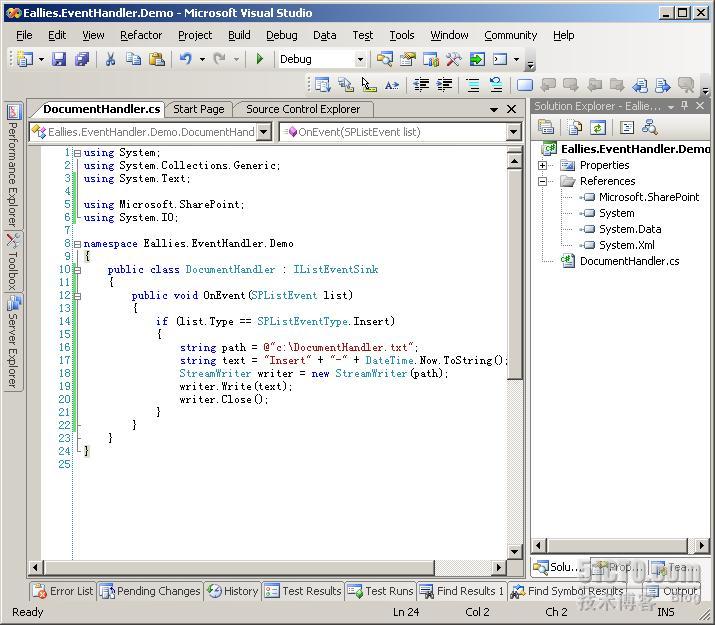Open the Error List tab
Viewport: 715px width, 625px height.
coord(63,591)
